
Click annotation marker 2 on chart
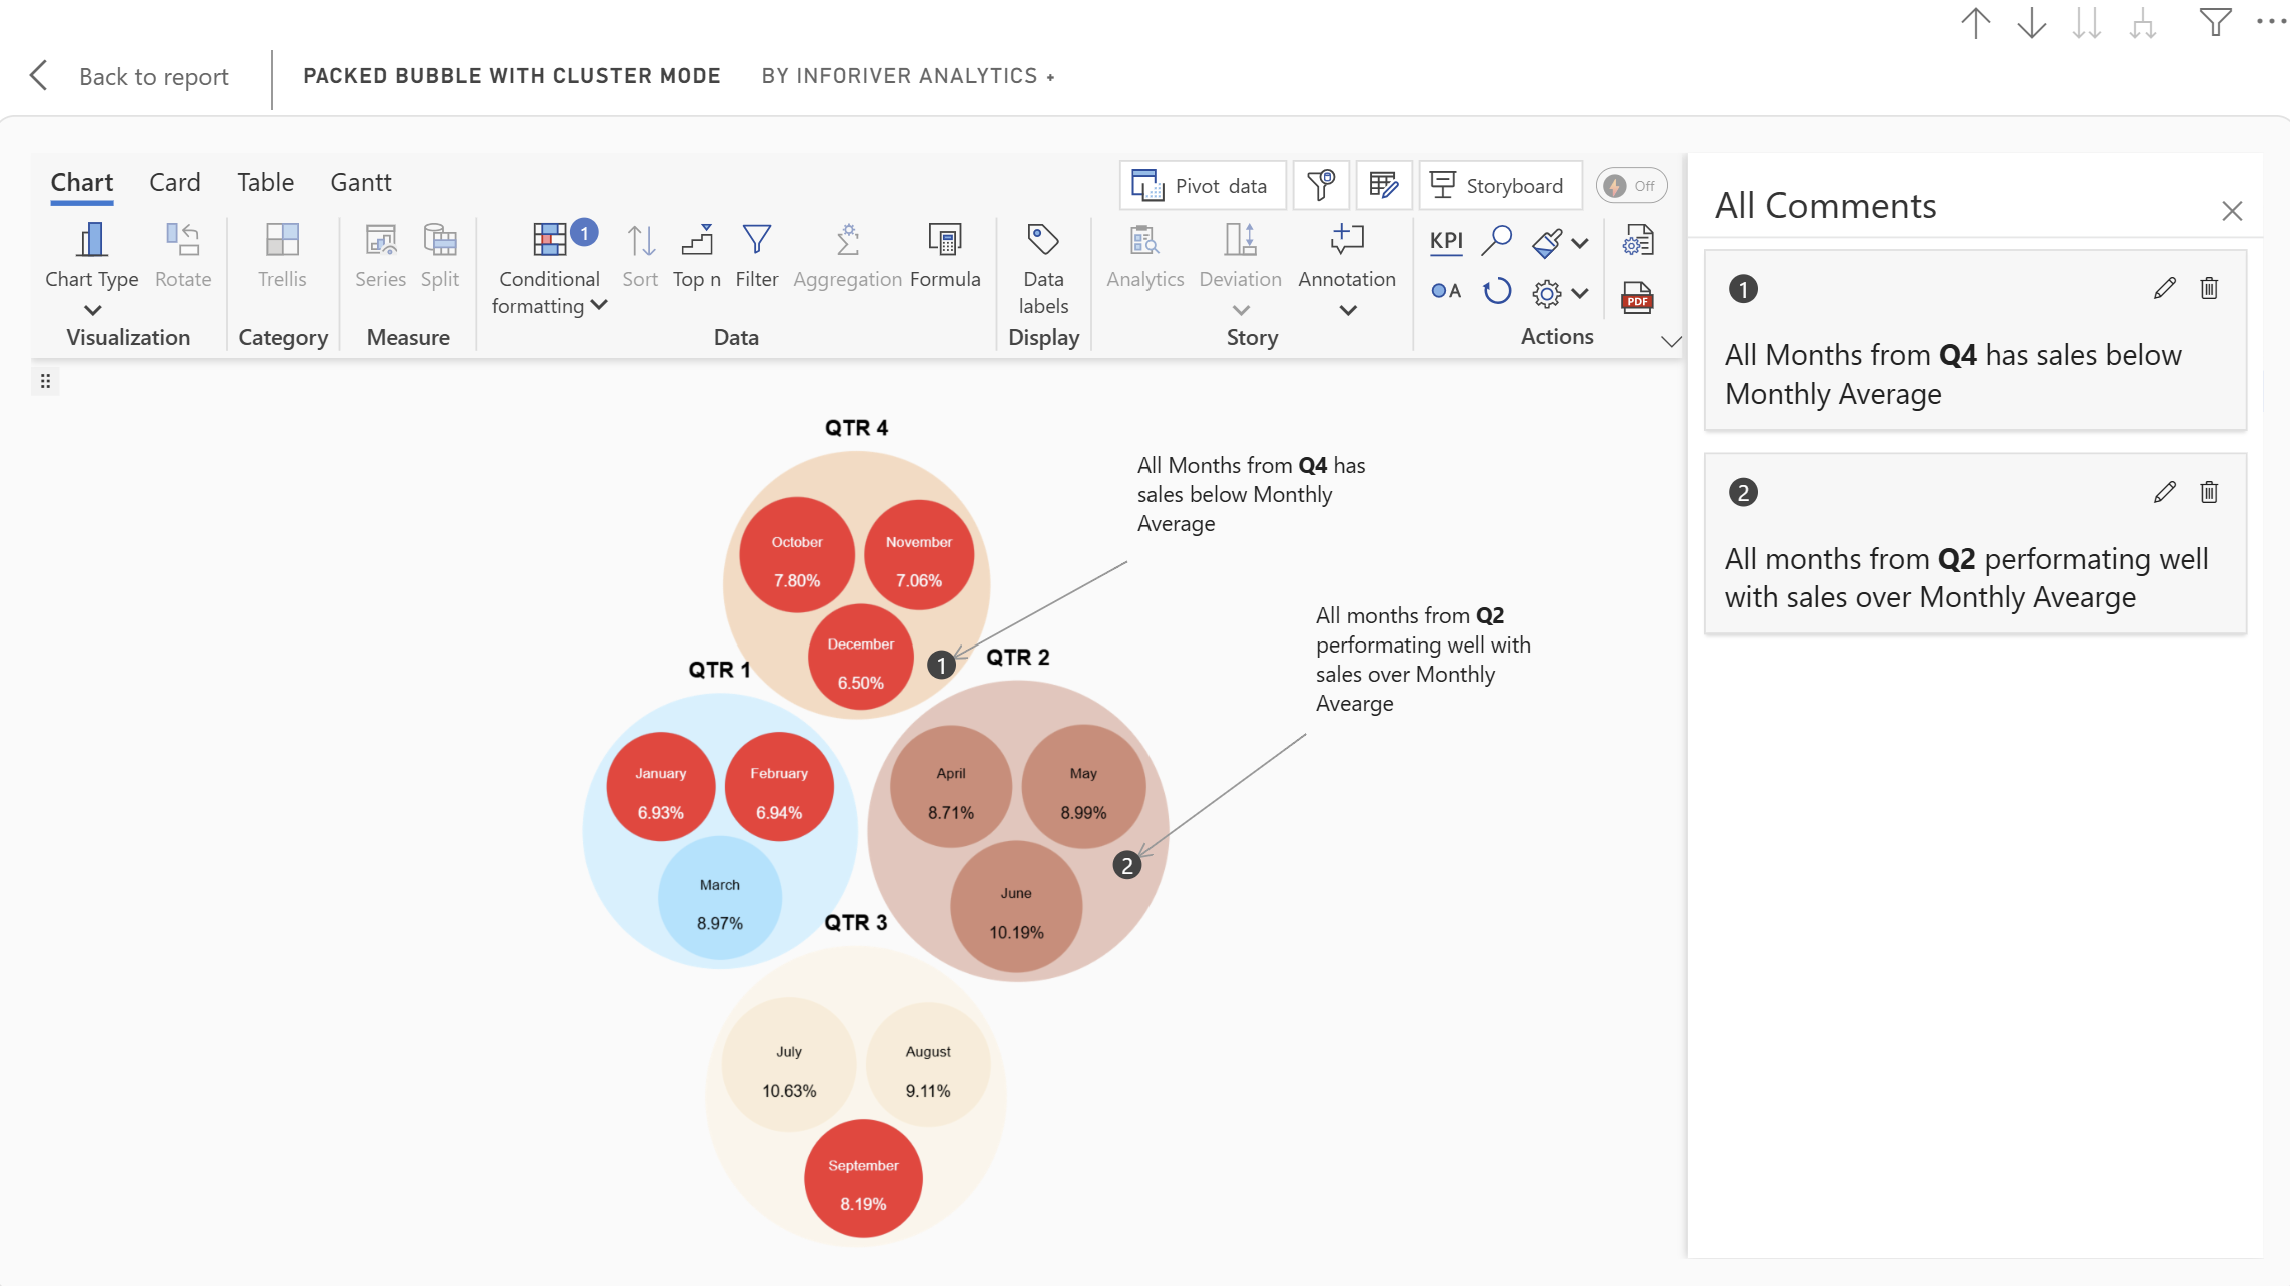point(1127,865)
